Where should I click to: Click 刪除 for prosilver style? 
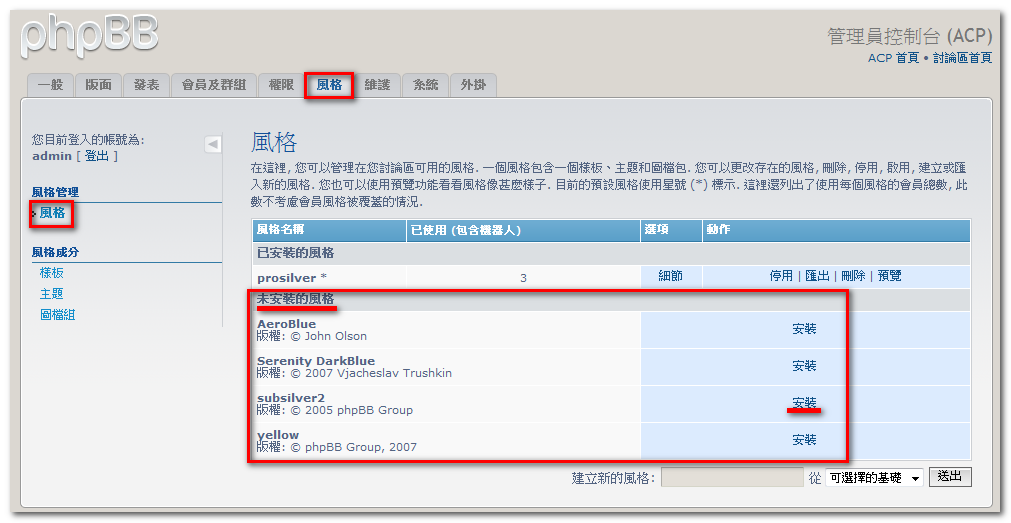pos(854,276)
